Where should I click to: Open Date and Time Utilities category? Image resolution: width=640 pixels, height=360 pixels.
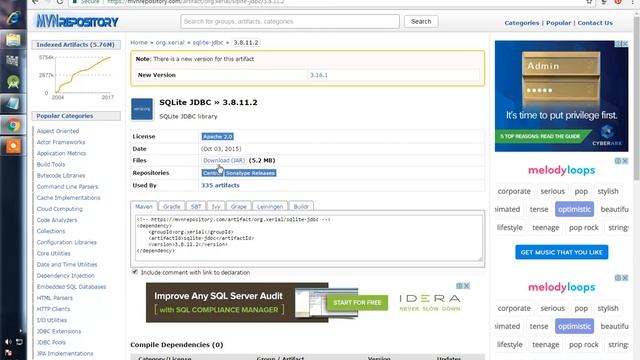click(67, 264)
